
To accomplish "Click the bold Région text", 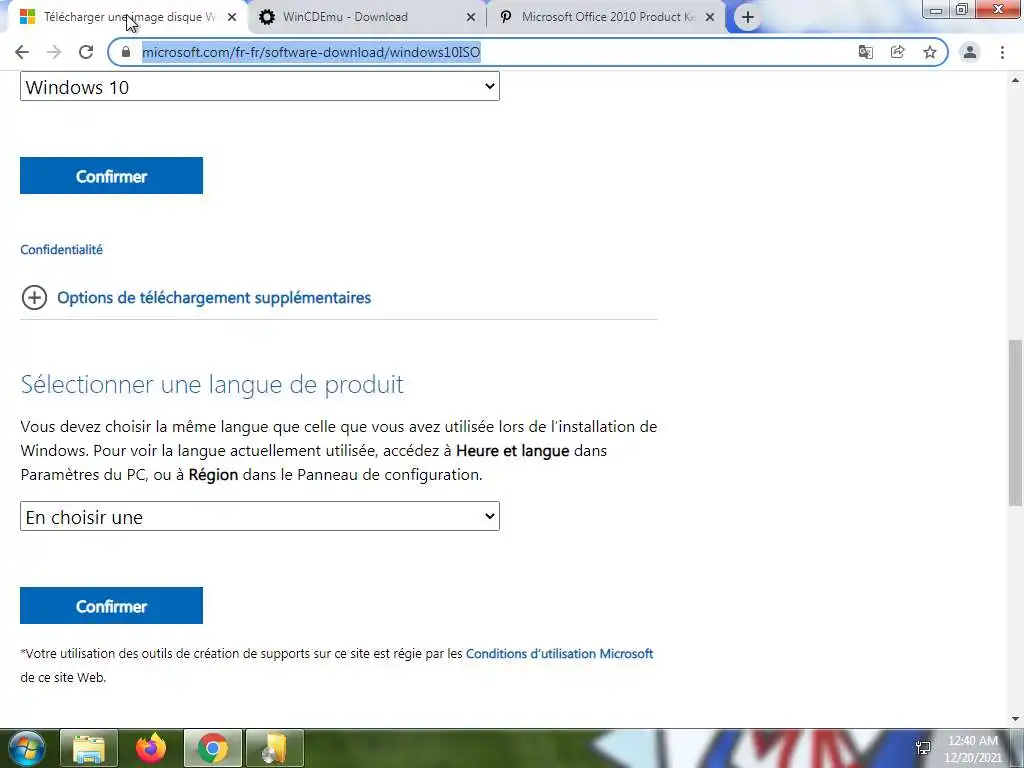I will coord(214,475).
